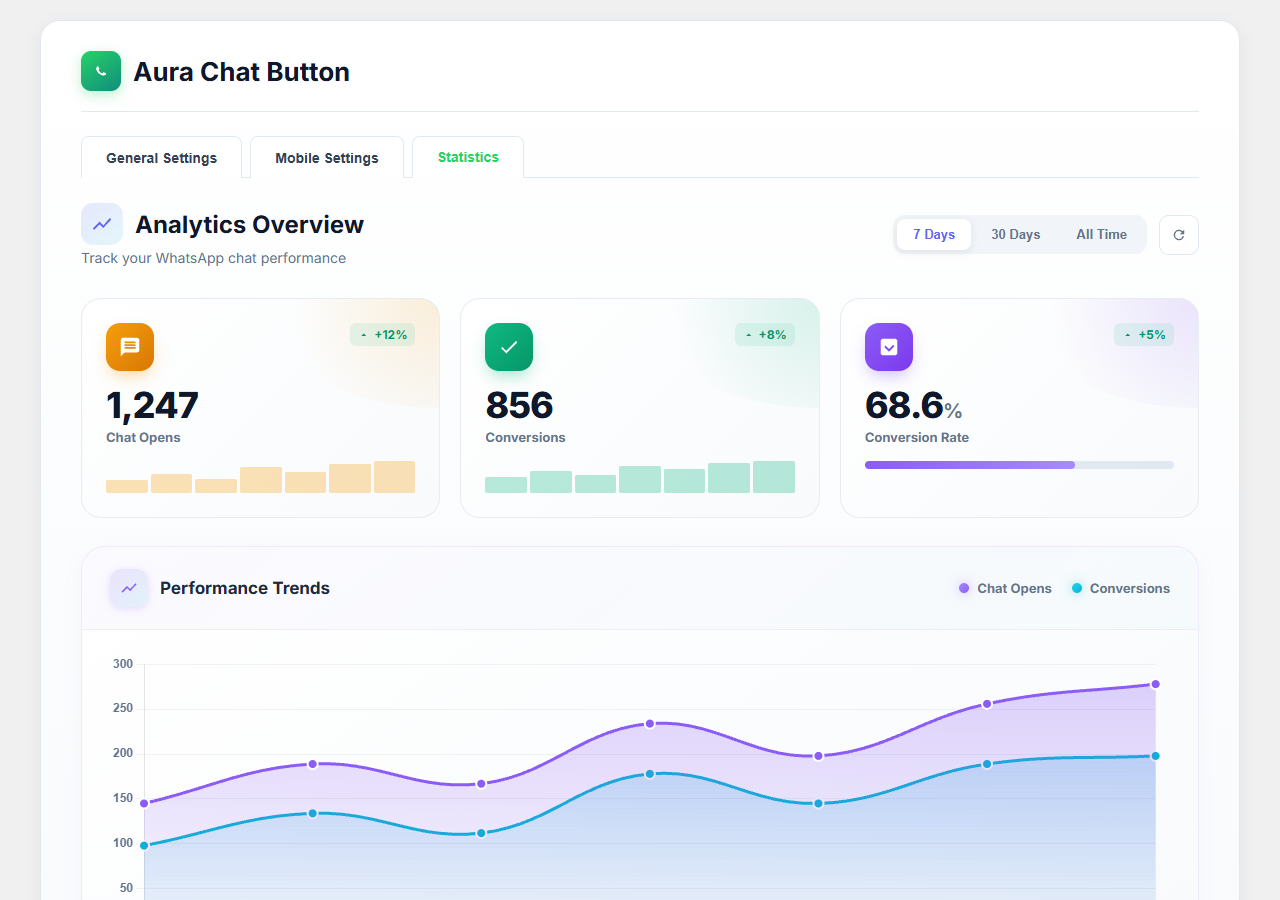
Task: Toggle the Chat Opens series visibility
Action: (1004, 588)
